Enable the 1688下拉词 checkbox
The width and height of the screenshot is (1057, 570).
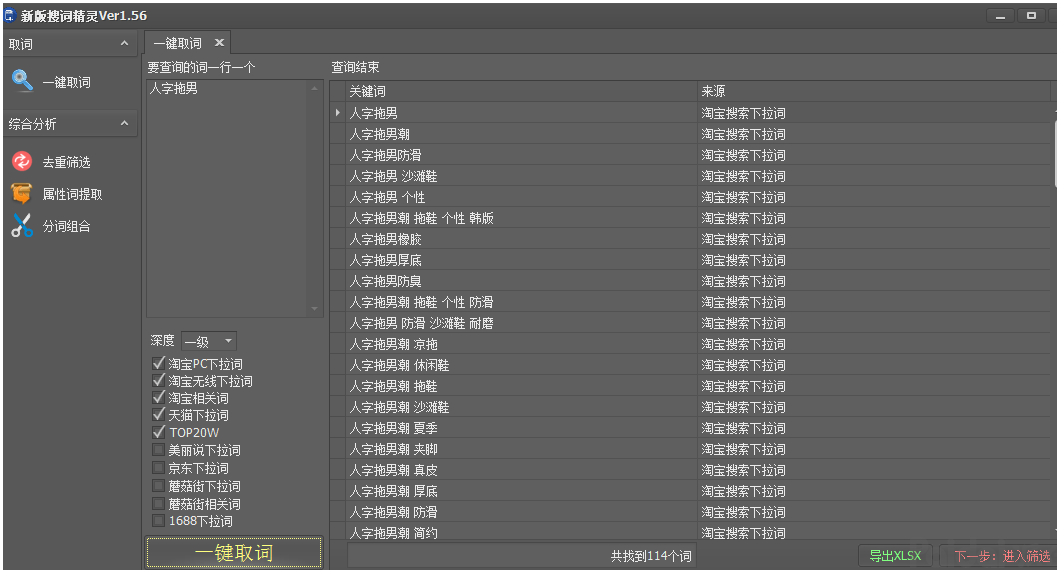tap(158, 520)
